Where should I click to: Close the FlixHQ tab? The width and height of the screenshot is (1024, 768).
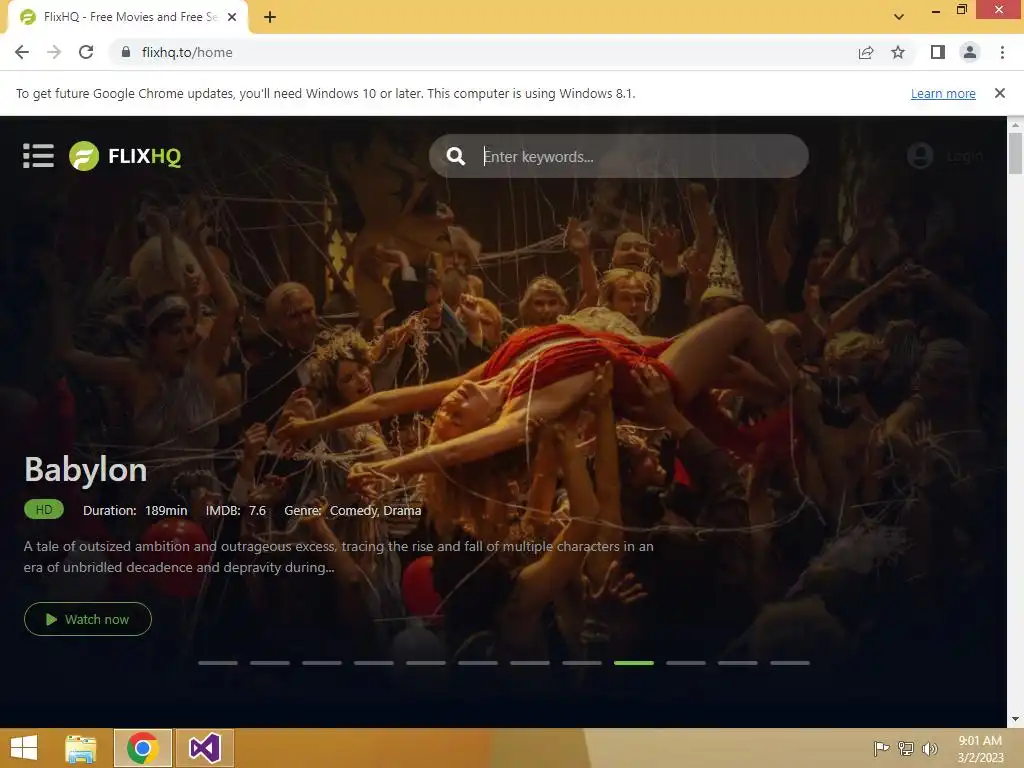pos(232,17)
